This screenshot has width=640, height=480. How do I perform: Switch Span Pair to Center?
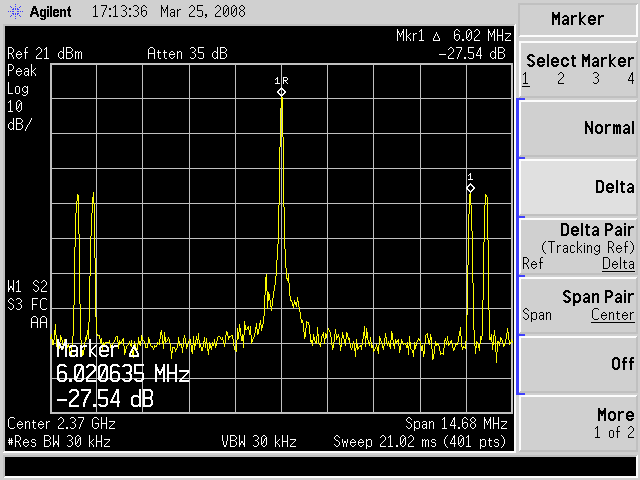pos(612,315)
